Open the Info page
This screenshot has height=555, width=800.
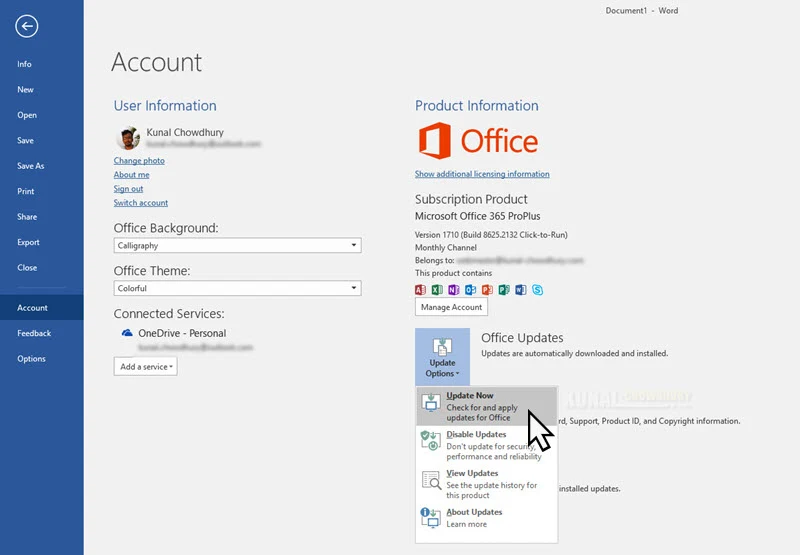[x=24, y=64]
